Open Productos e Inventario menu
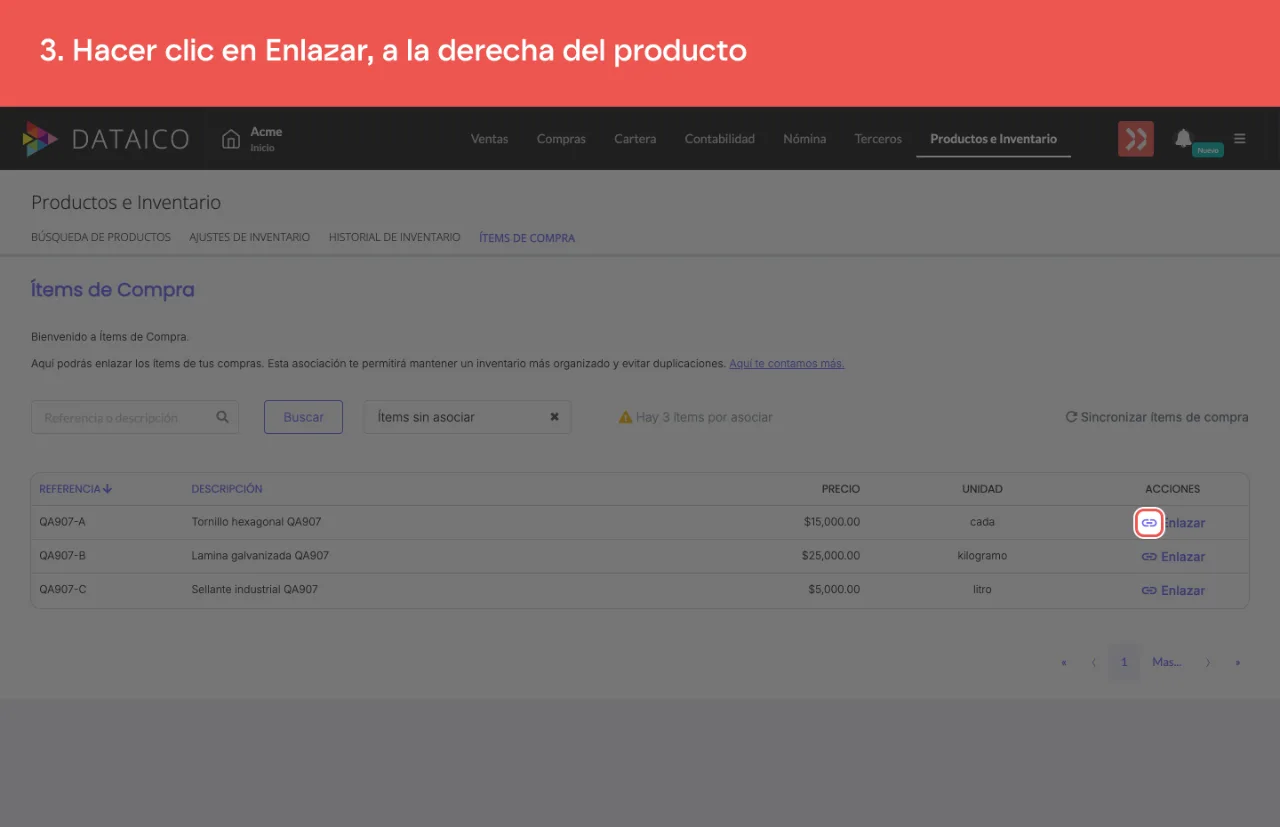Screen dimensions: 1280x827 (x=993, y=139)
